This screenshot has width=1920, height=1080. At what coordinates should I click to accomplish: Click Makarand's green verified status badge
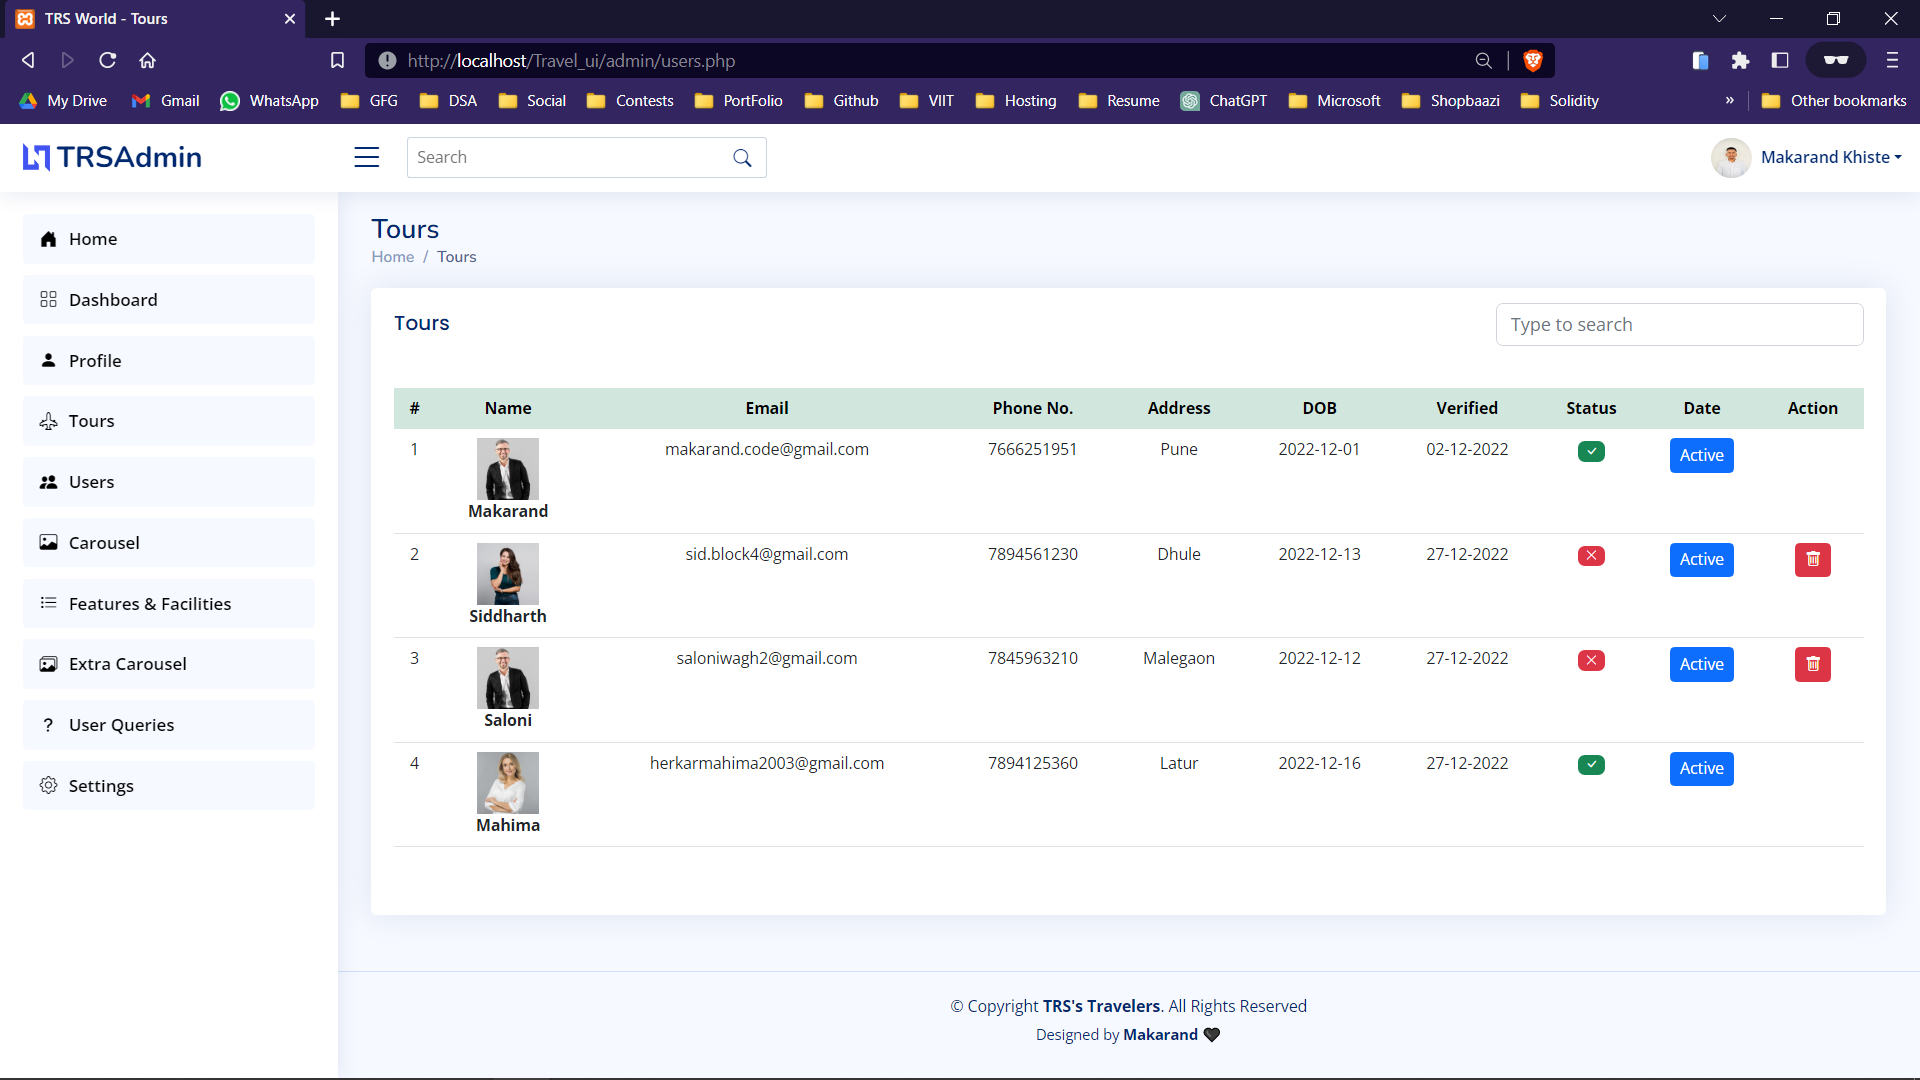[x=1591, y=451]
